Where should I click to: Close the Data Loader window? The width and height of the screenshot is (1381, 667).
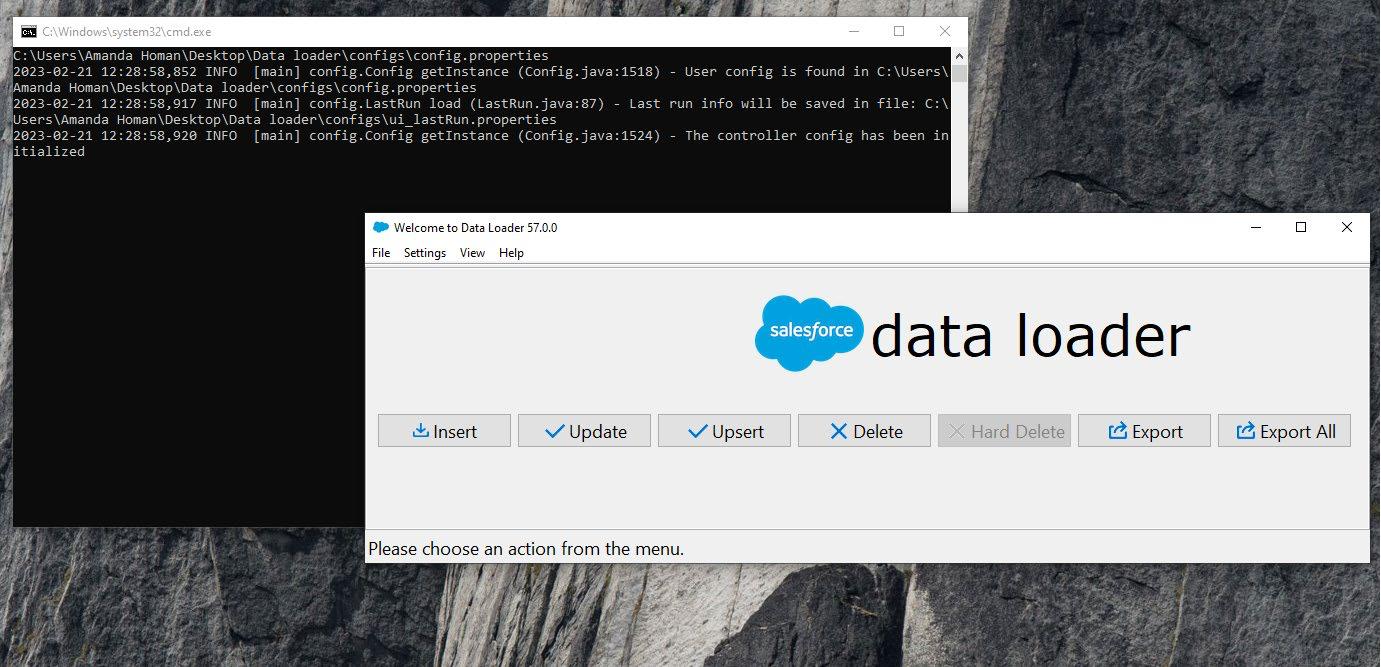point(1347,228)
